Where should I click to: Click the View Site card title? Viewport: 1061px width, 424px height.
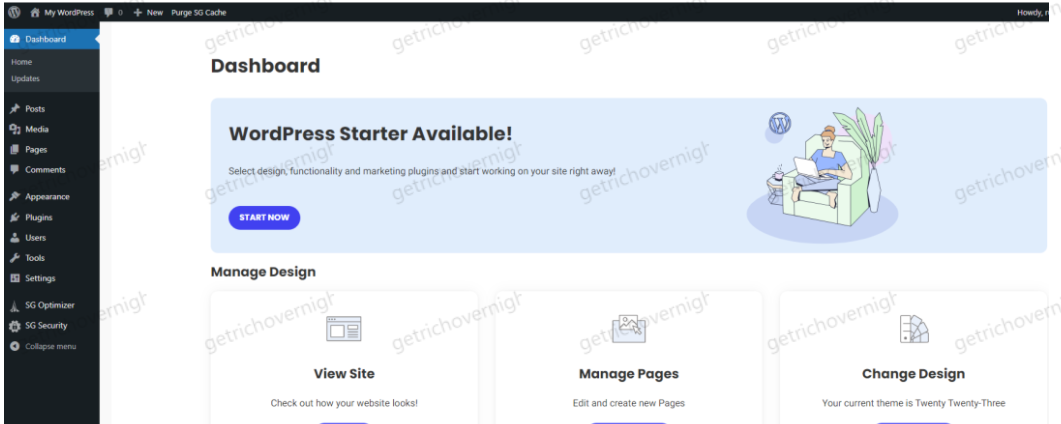point(344,373)
